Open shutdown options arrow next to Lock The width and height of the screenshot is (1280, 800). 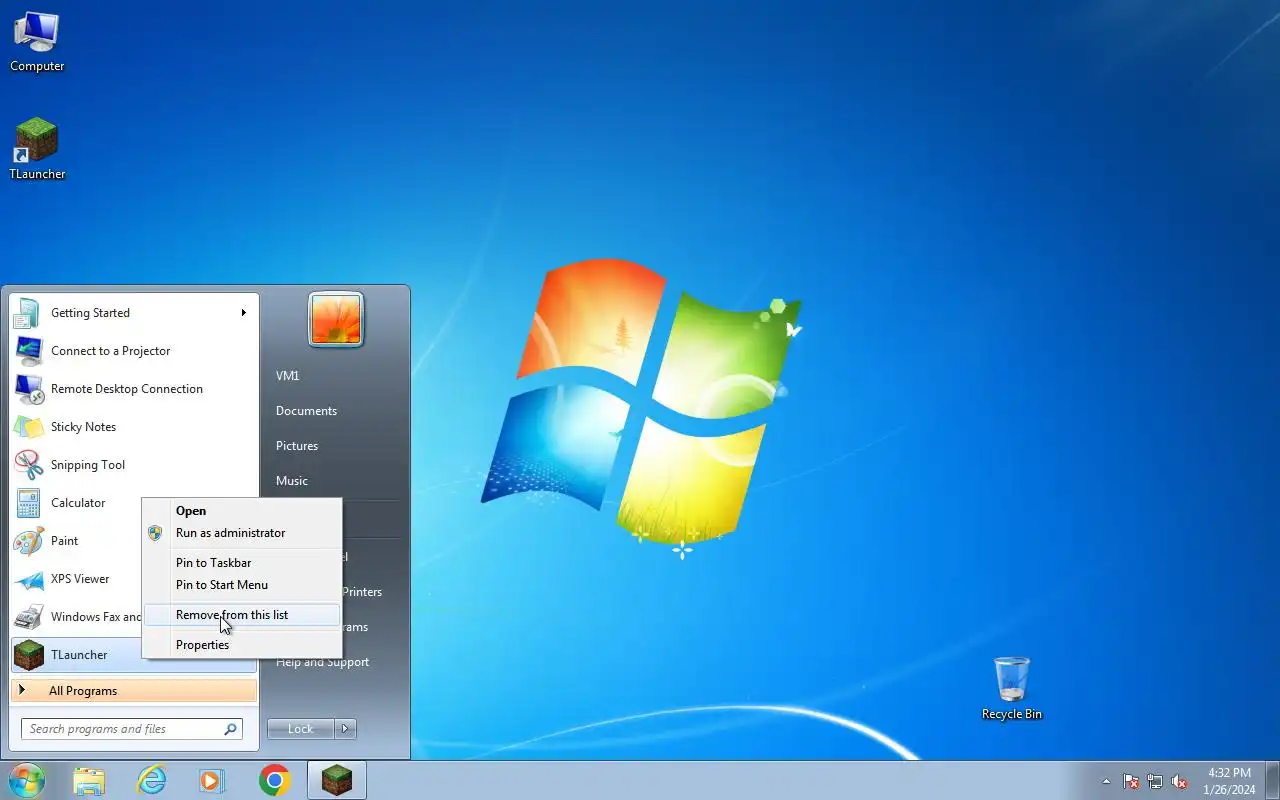click(x=345, y=729)
